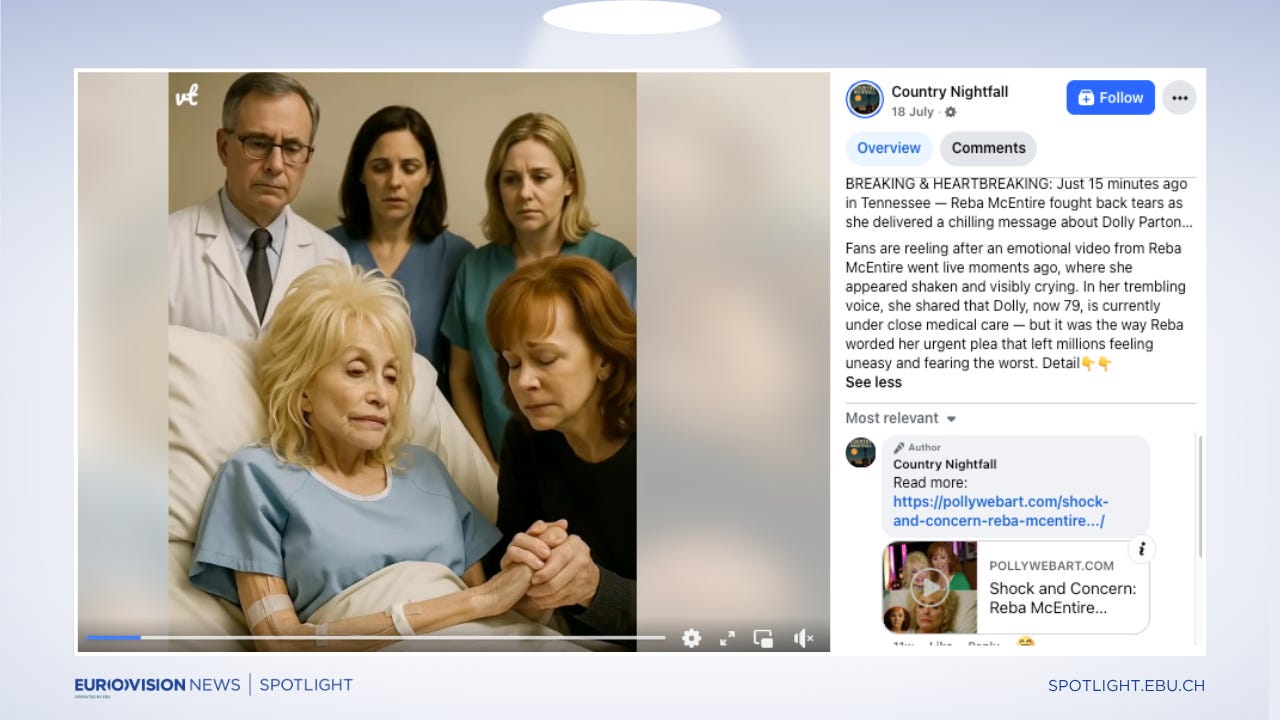Open picture-in-picture mini player
Viewport: 1280px width, 720px height.
(764, 638)
